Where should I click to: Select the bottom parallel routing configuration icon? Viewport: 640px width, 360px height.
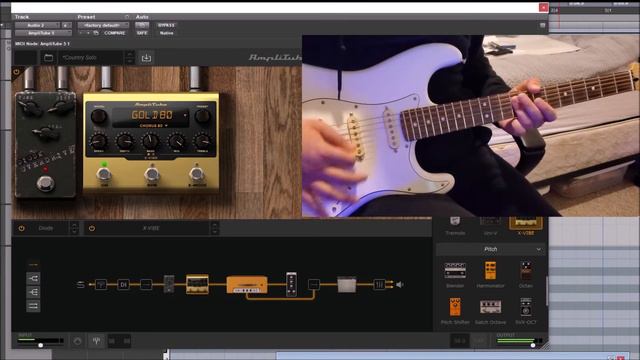point(33,306)
